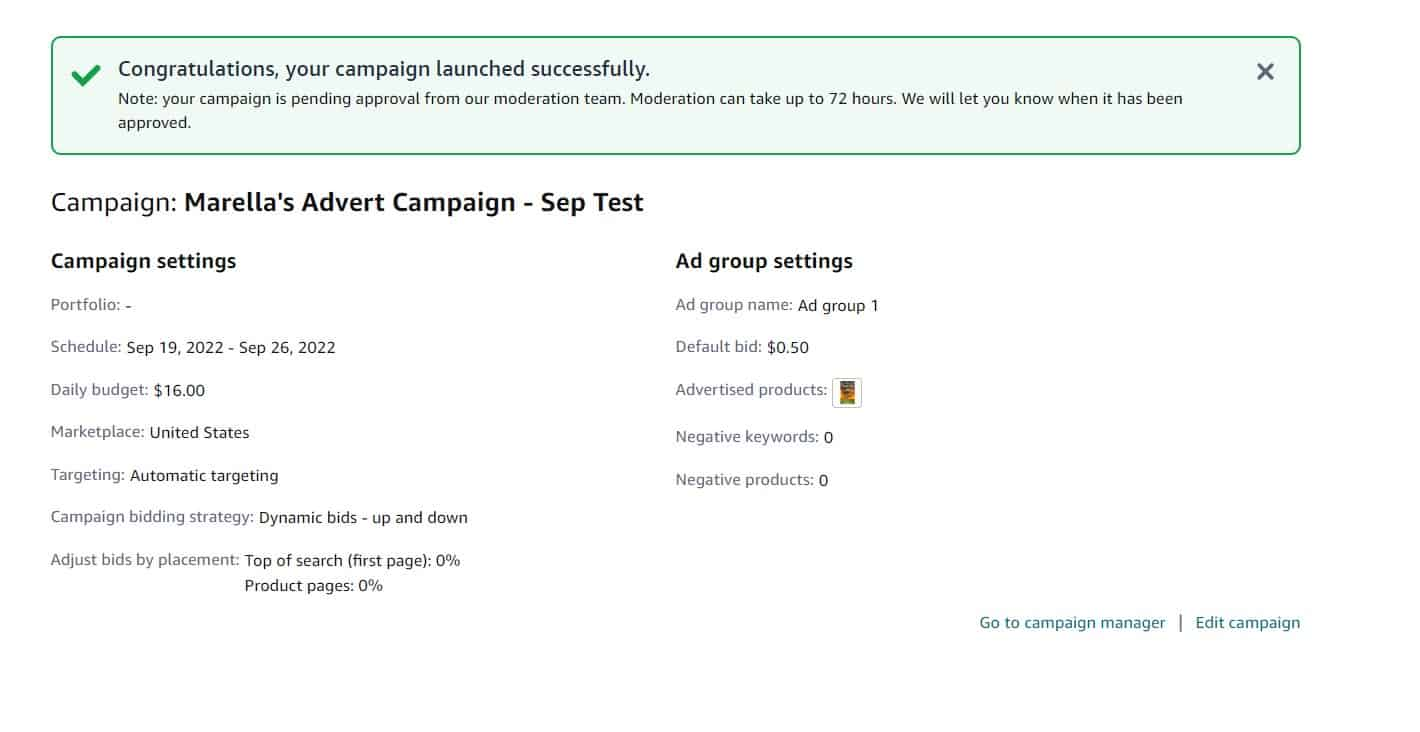Click the schedule date range Sep 19 - Sep 26
The height and width of the screenshot is (732, 1420).
point(231,348)
